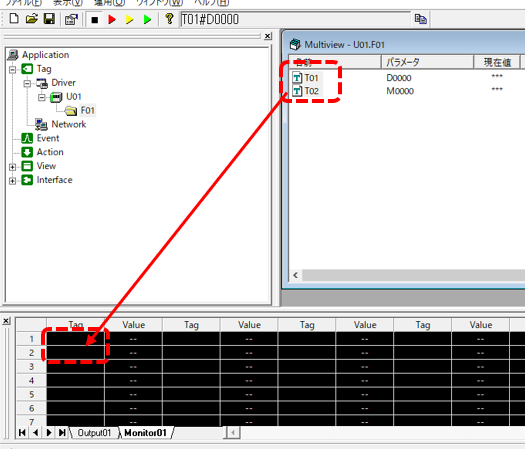Click the Network computers icon
The image size is (525, 449).
click(x=41, y=125)
